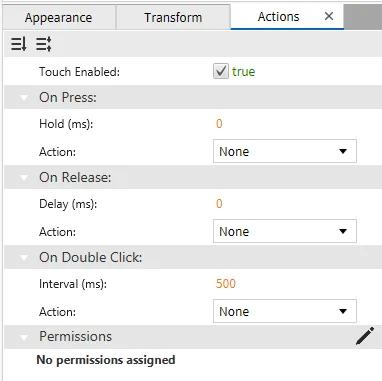Viewport: 382px width, 381px height.
Task: Select the Actions tab
Action: tap(279, 17)
